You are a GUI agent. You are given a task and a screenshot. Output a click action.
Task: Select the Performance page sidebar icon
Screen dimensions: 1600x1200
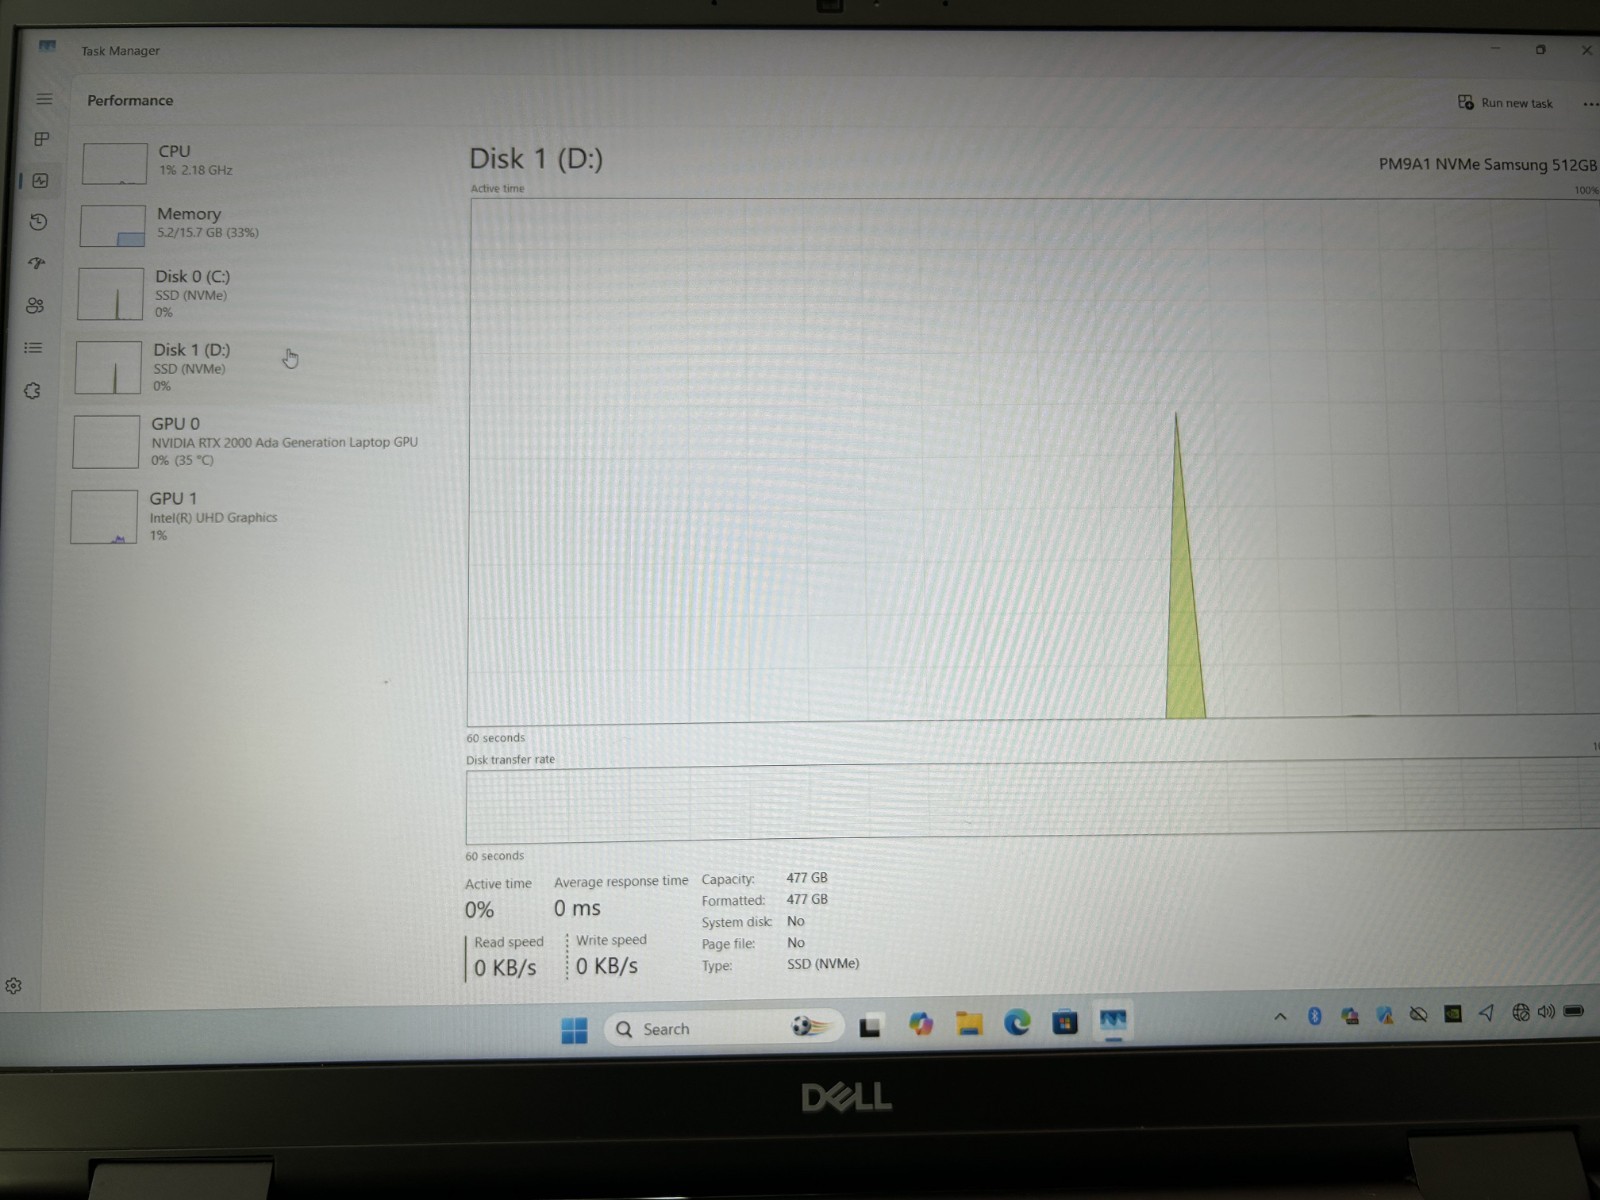pyautogui.click(x=40, y=181)
